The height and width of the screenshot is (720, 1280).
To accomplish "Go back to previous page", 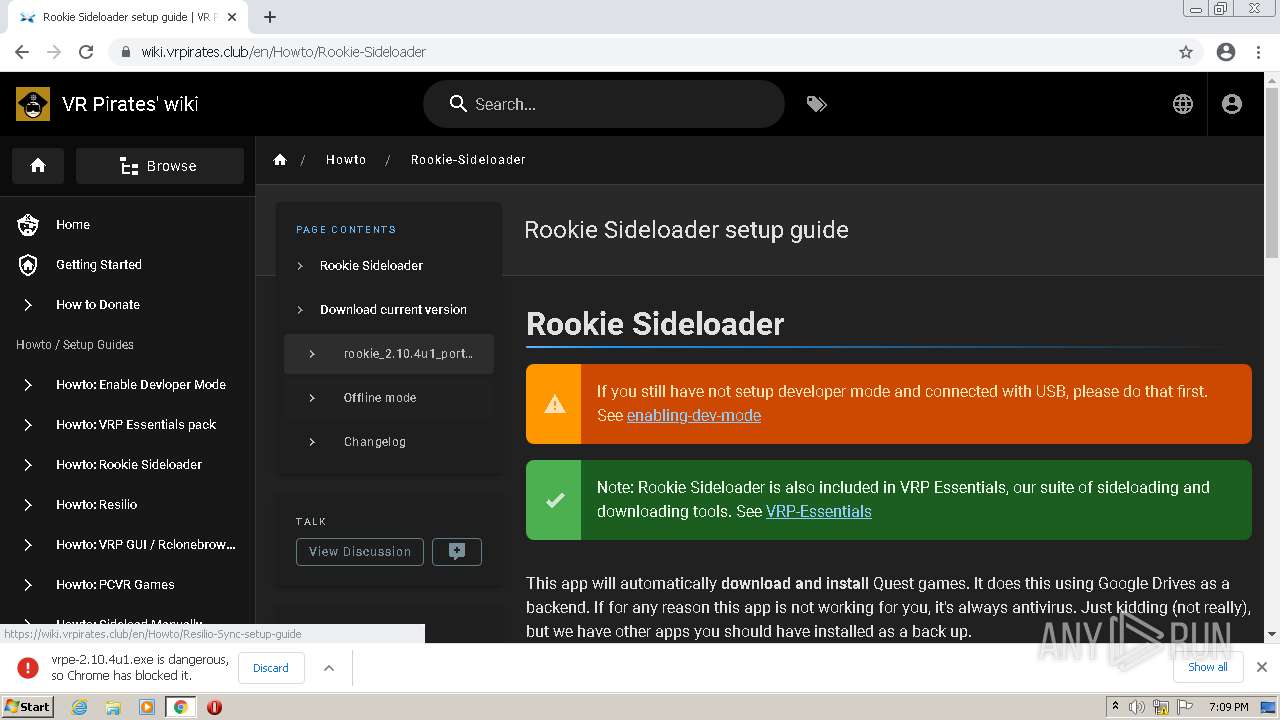I will 22,52.
